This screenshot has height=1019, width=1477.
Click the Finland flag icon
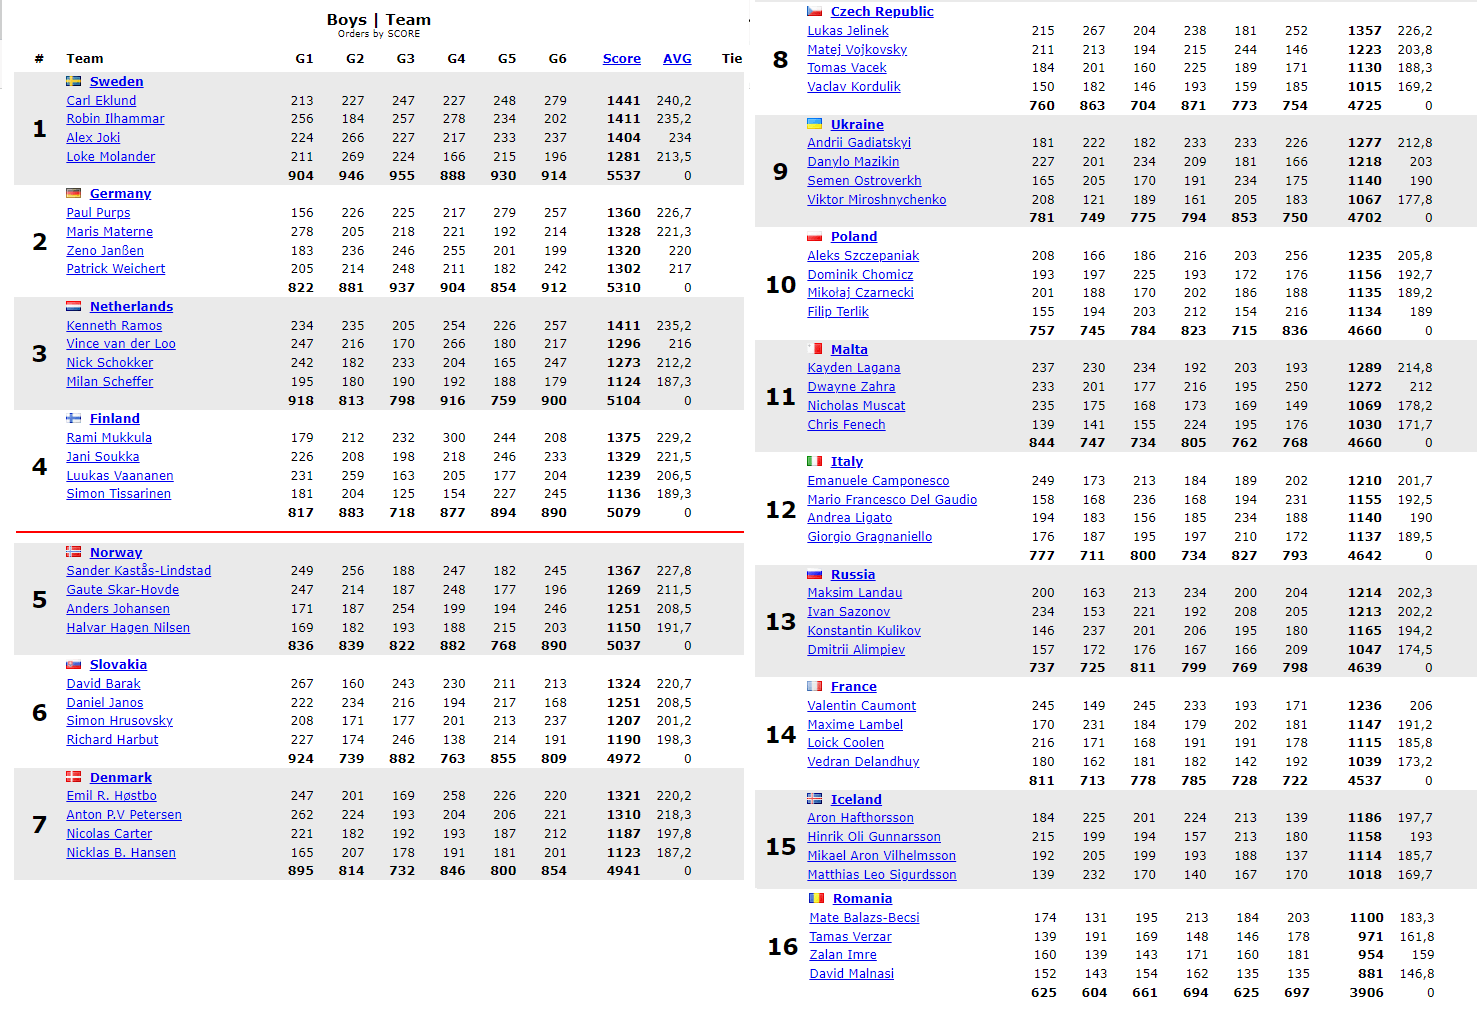[74, 418]
